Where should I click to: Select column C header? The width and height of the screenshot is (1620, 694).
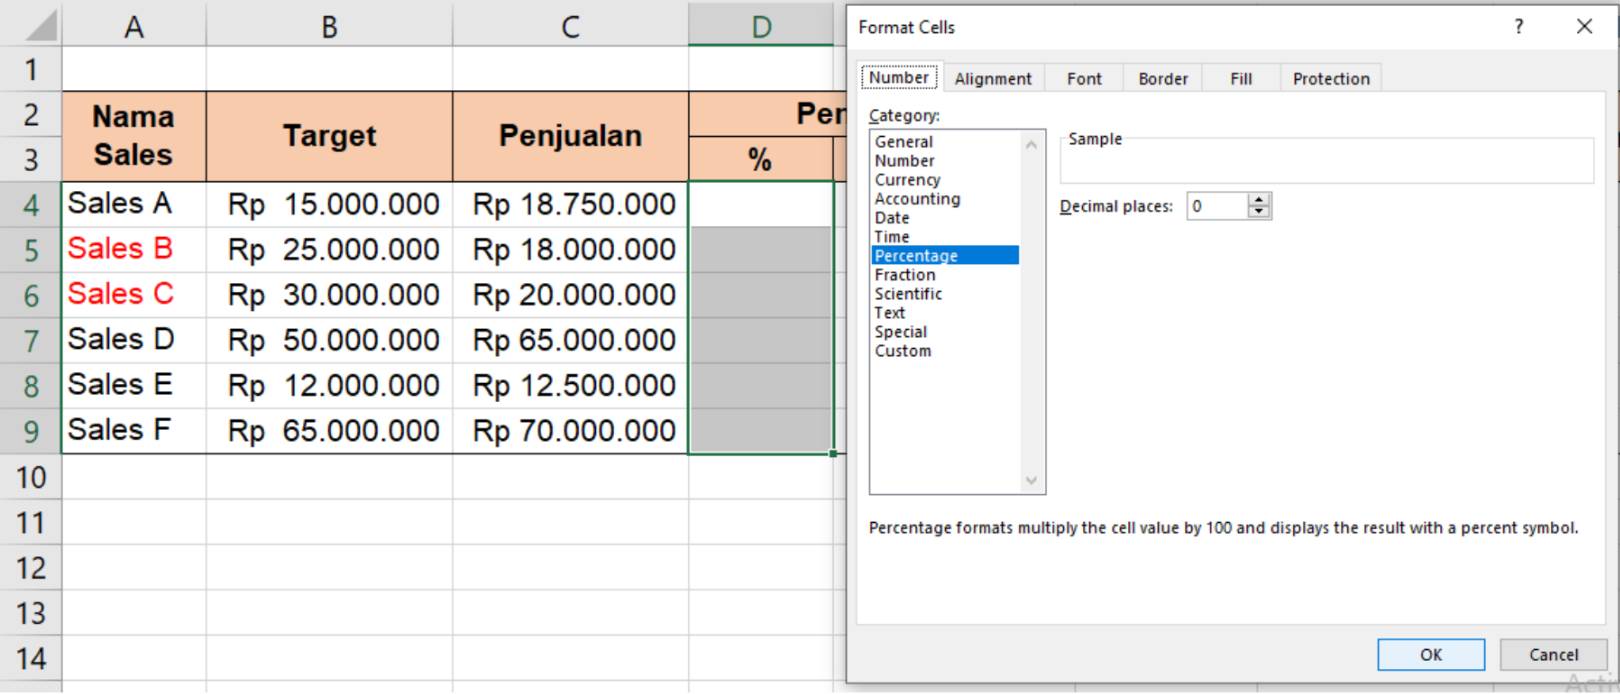coord(570,26)
